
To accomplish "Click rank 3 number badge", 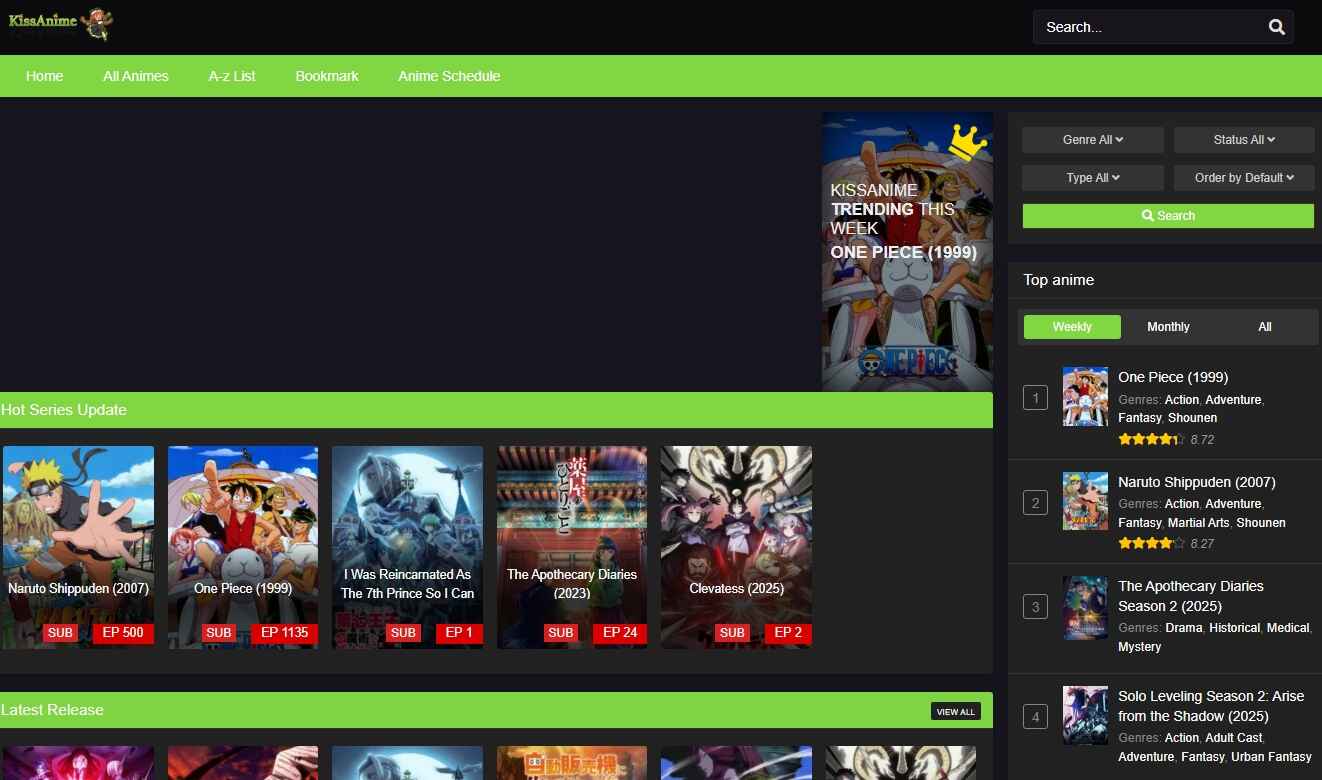I will 1035,606.
